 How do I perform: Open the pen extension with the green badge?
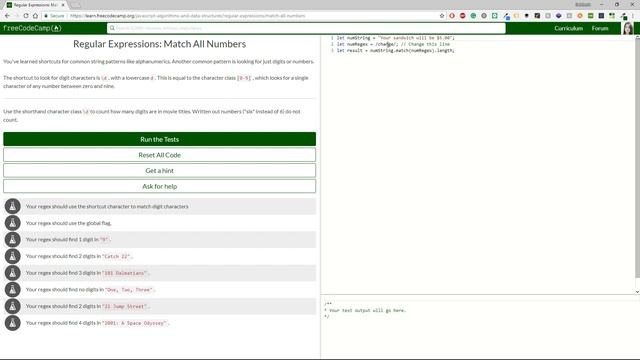(623, 16)
